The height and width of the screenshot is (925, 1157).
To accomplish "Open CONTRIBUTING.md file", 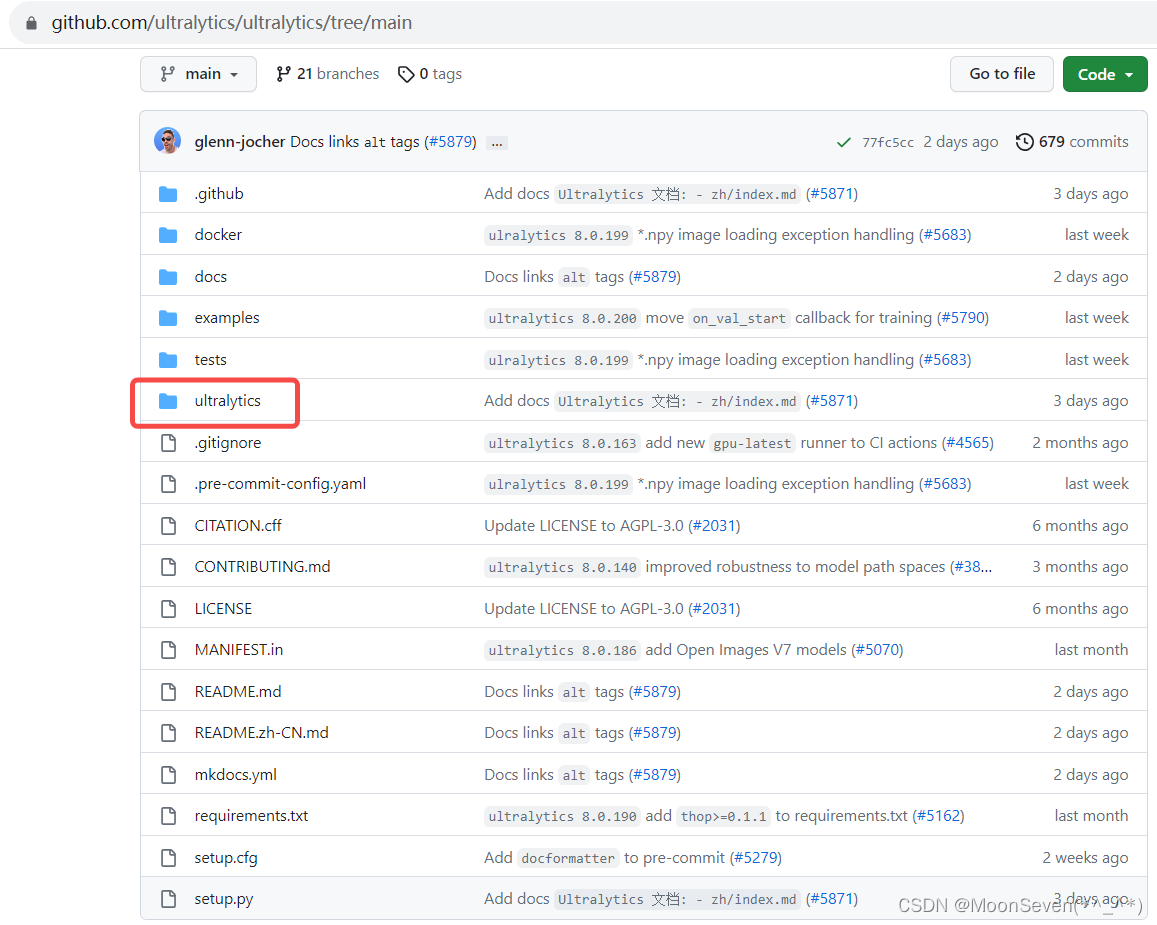I will click(x=262, y=567).
